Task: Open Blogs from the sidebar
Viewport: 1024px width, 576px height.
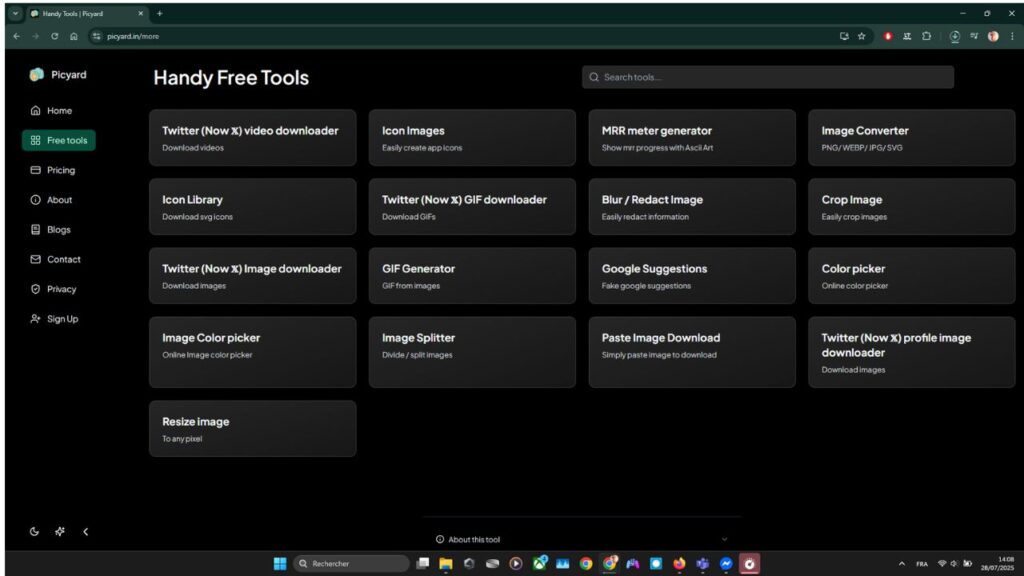Action: point(50,229)
